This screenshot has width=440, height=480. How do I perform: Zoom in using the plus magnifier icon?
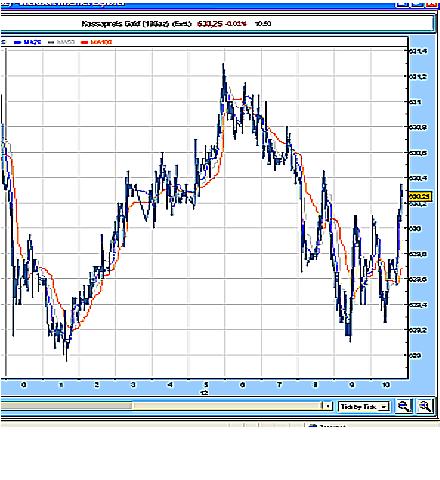coord(424,406)
